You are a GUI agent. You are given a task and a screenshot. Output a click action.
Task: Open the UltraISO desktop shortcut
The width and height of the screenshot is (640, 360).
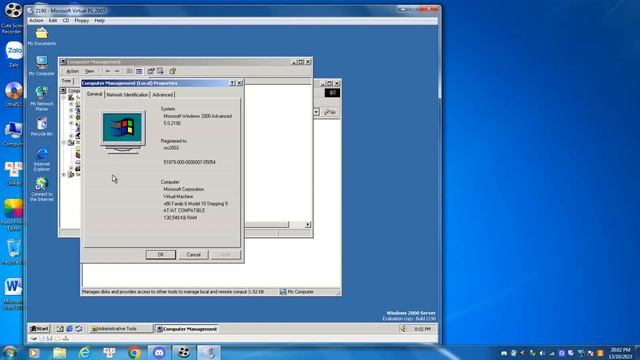(x=13, y=93)
